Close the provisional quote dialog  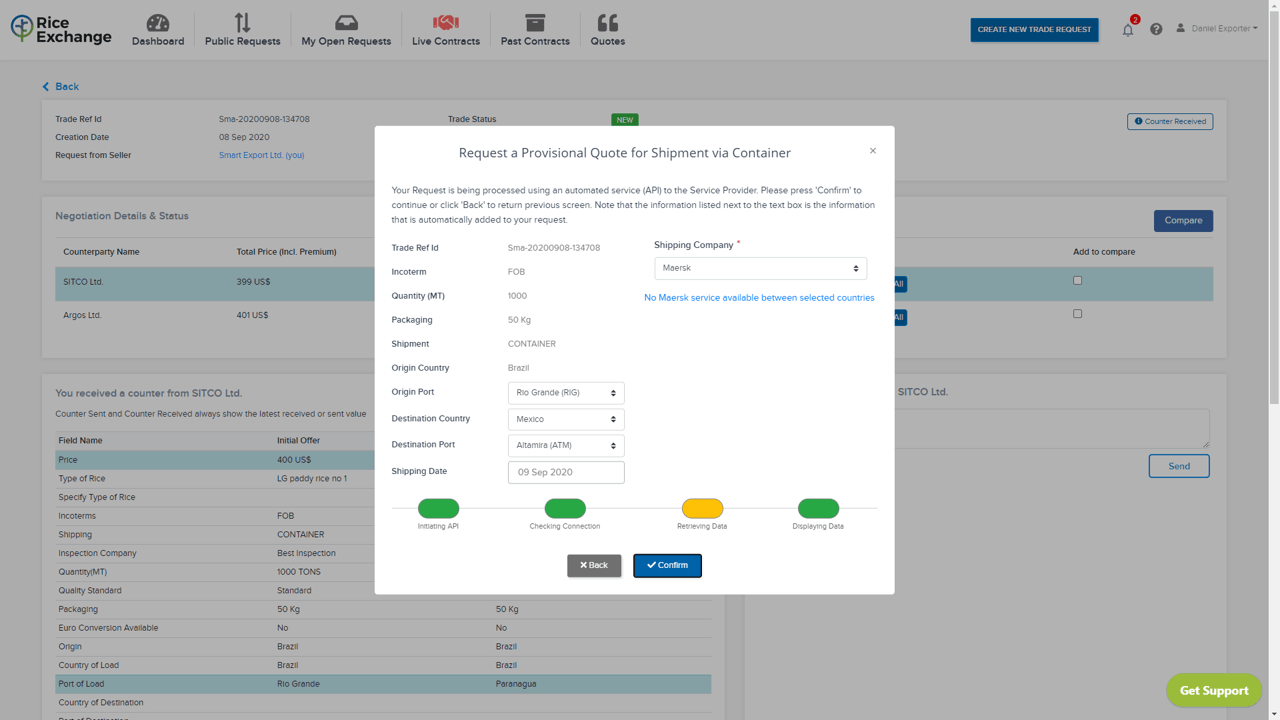tap(873, 151)
